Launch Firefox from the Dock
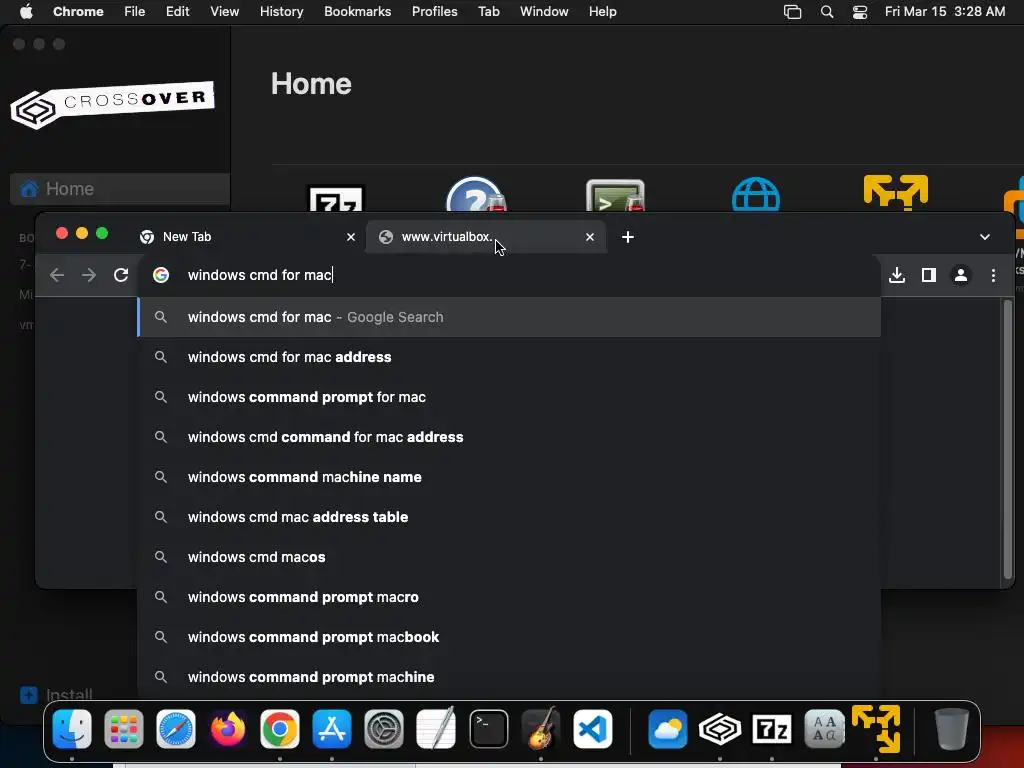Screen dimensions: 1024x768 (x=228, y=729)
